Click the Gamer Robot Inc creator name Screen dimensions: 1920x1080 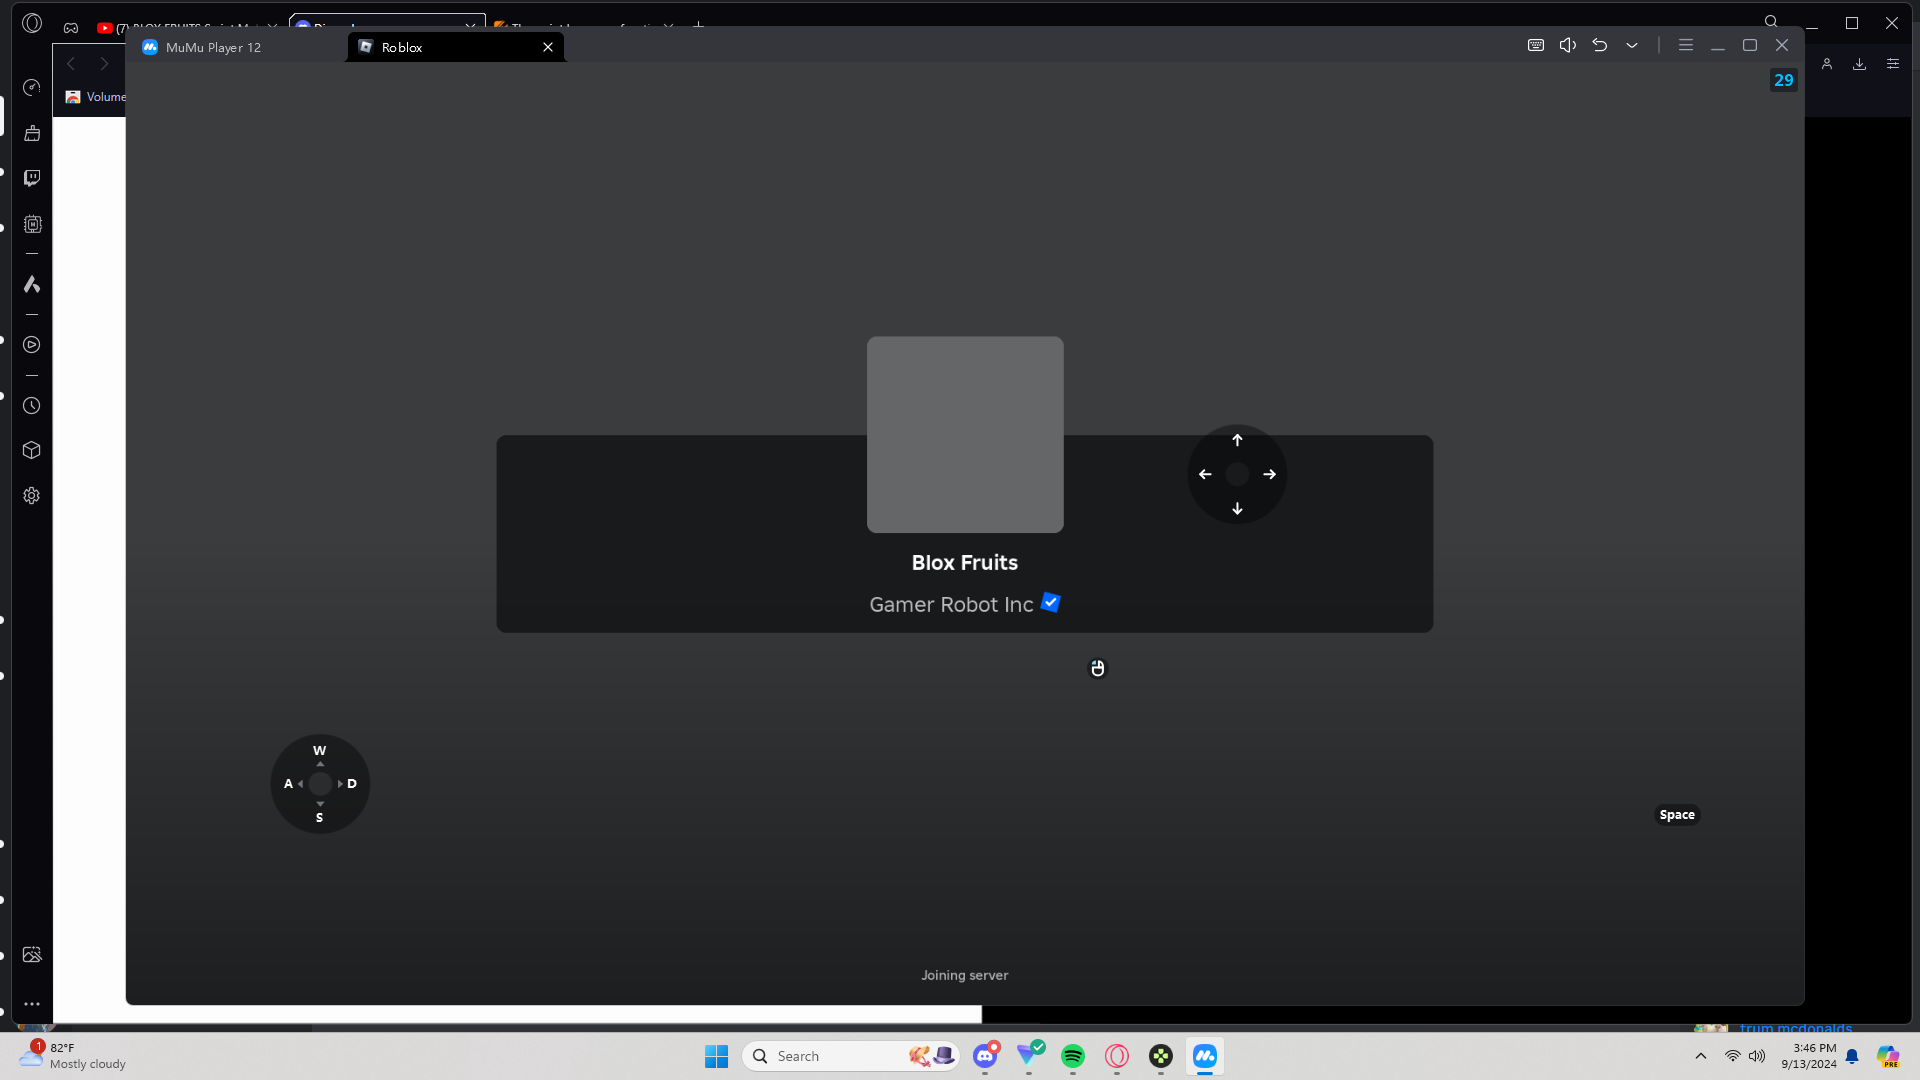point(951,605)
